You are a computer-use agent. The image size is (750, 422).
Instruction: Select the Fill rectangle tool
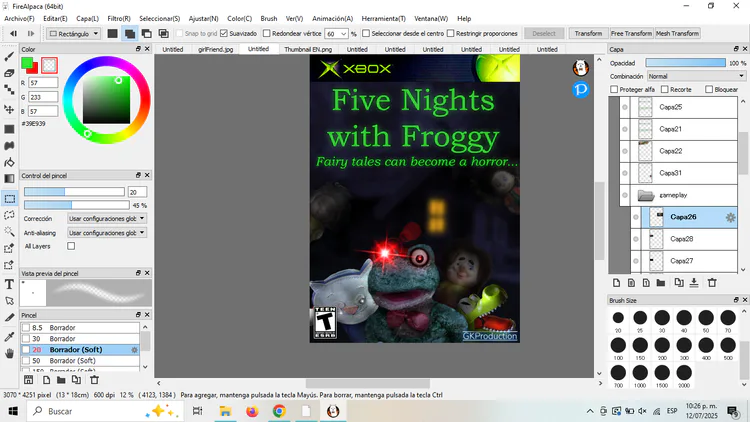tap(9, 129)
